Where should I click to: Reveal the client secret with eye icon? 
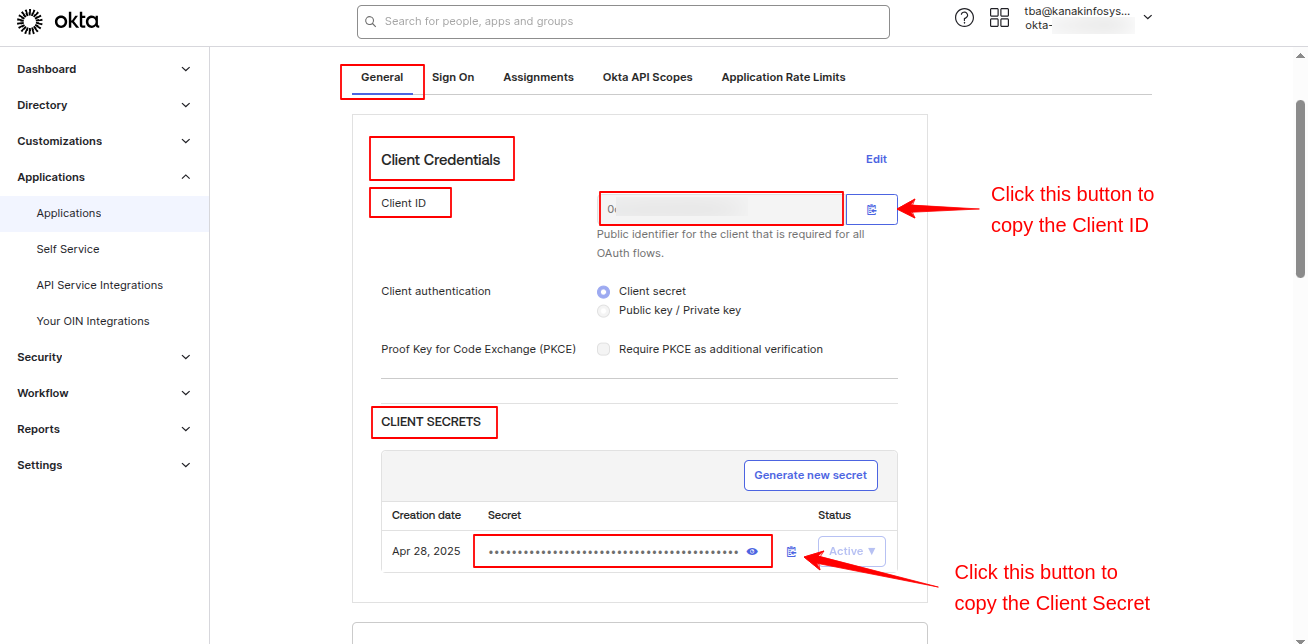[752, 551]
